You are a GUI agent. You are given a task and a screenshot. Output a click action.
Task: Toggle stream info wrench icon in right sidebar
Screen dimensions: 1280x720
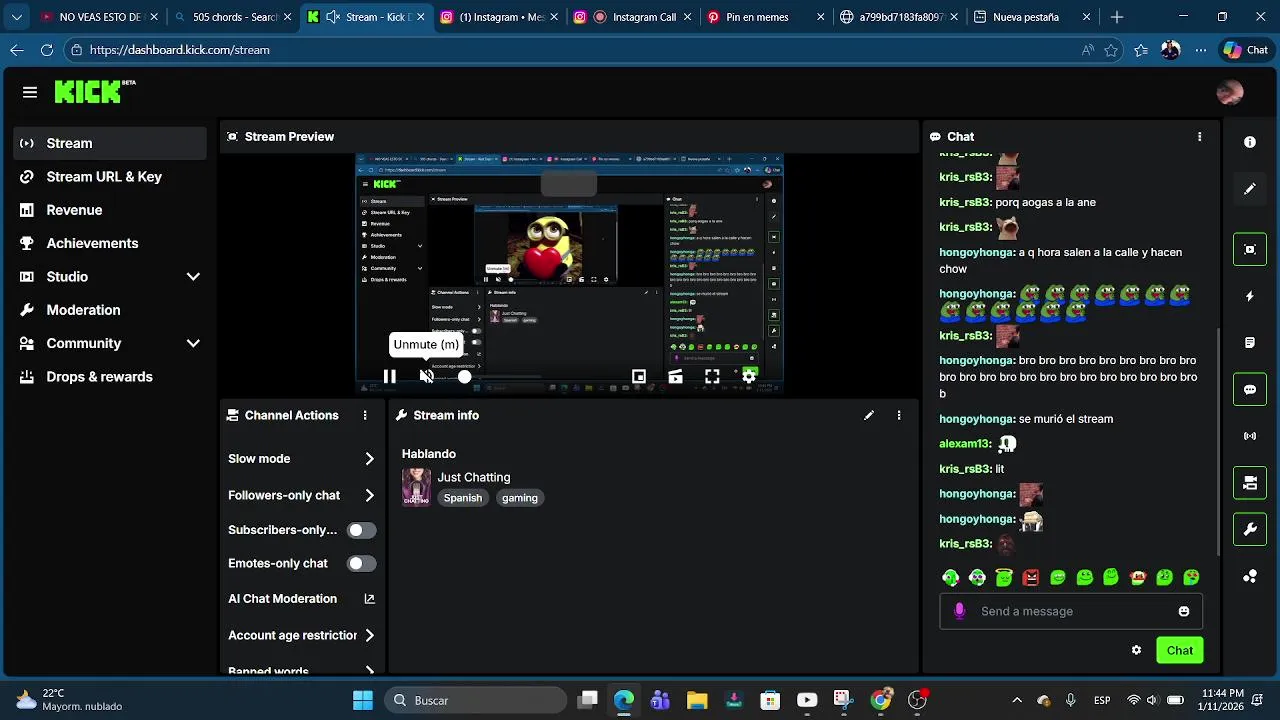[1250, 529]
